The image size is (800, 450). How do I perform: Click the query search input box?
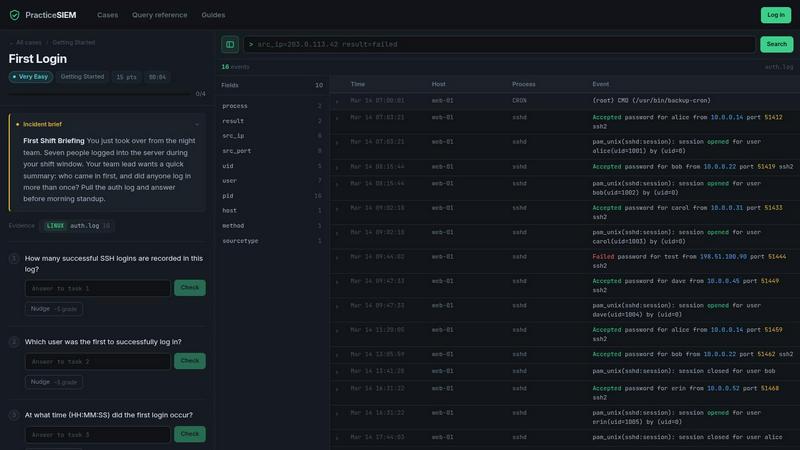499,44
